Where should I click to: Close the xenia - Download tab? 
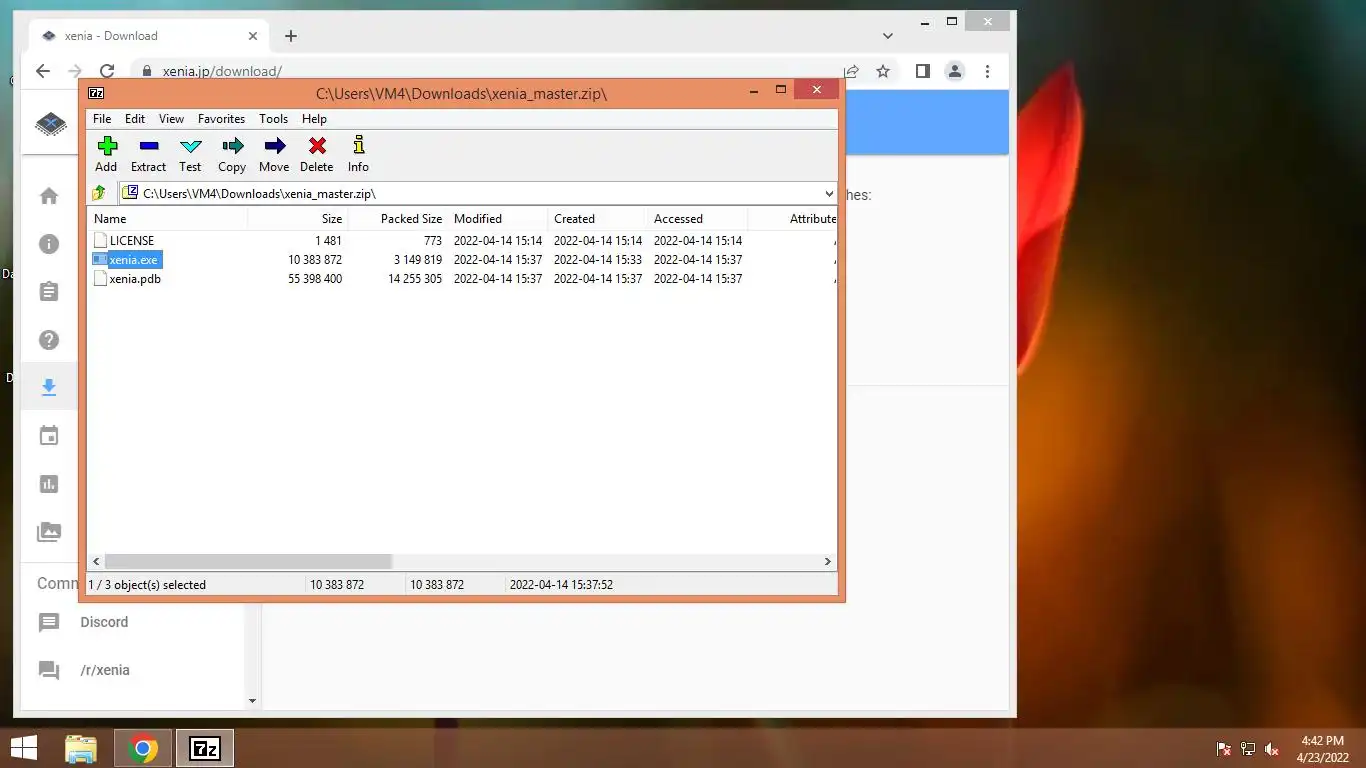coord(253,36)
